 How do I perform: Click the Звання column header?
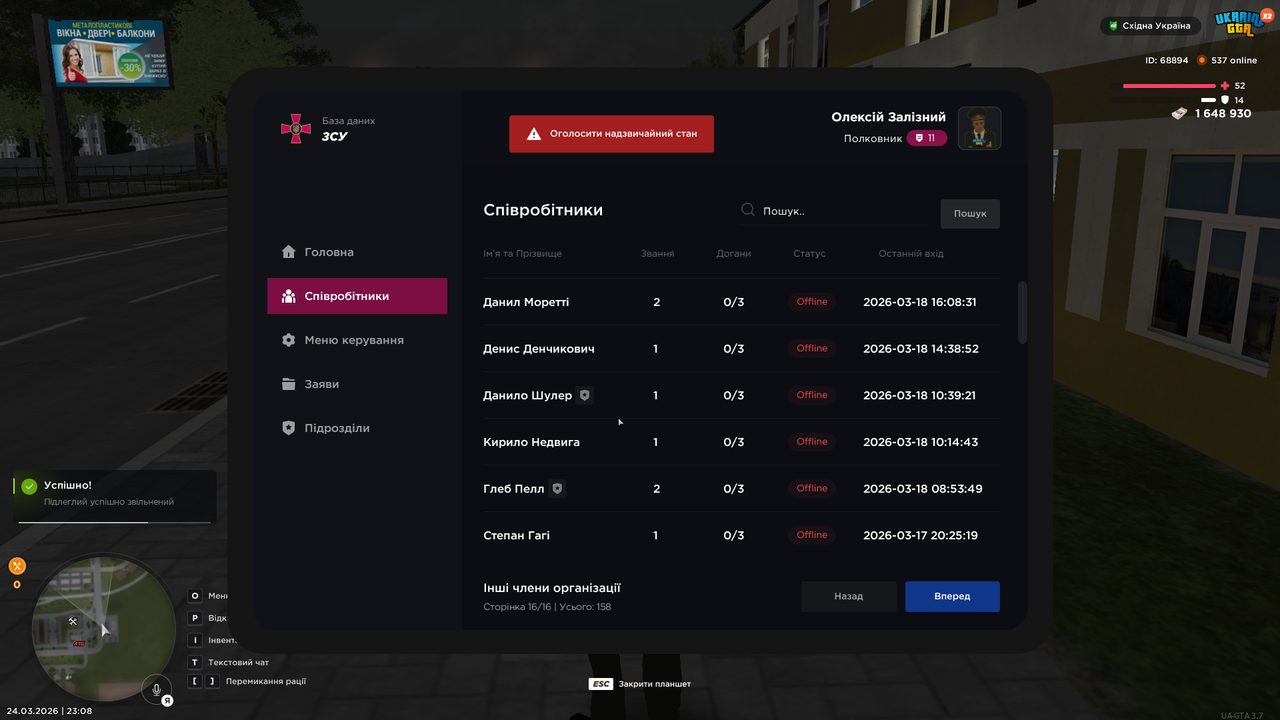(x=657, y=254)
